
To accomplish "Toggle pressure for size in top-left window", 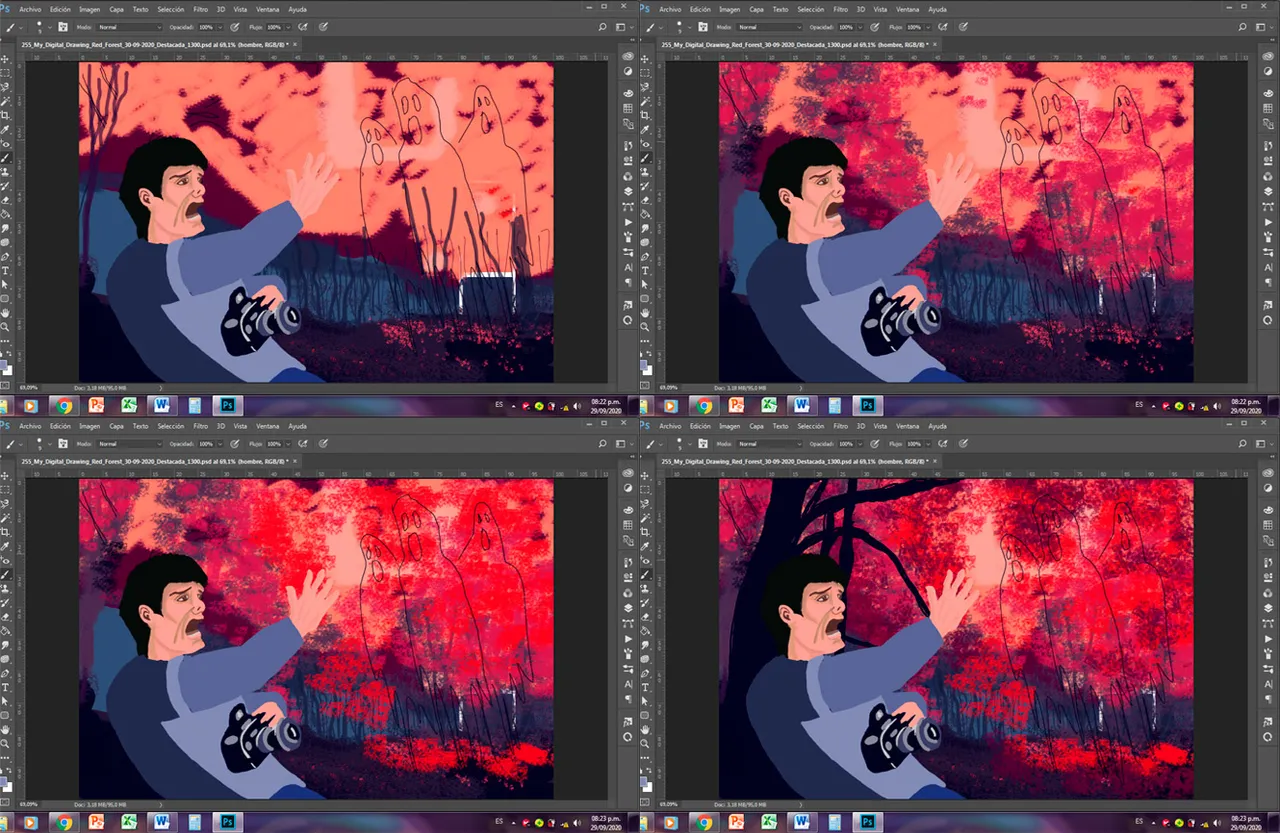I will click(x=323, y=27).
